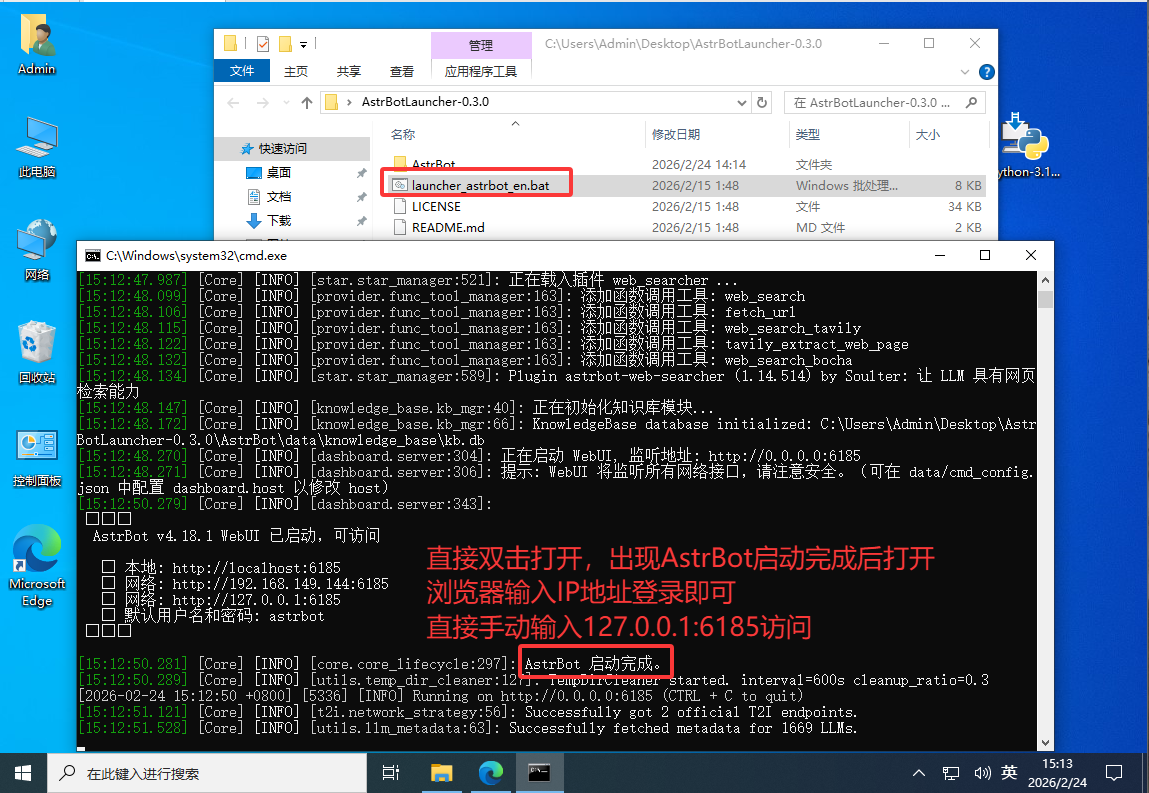The height and width of the screenshot is (793, 1149).
Task: Open 桌面 in the quick access list
Action: (x=279, y=172)
